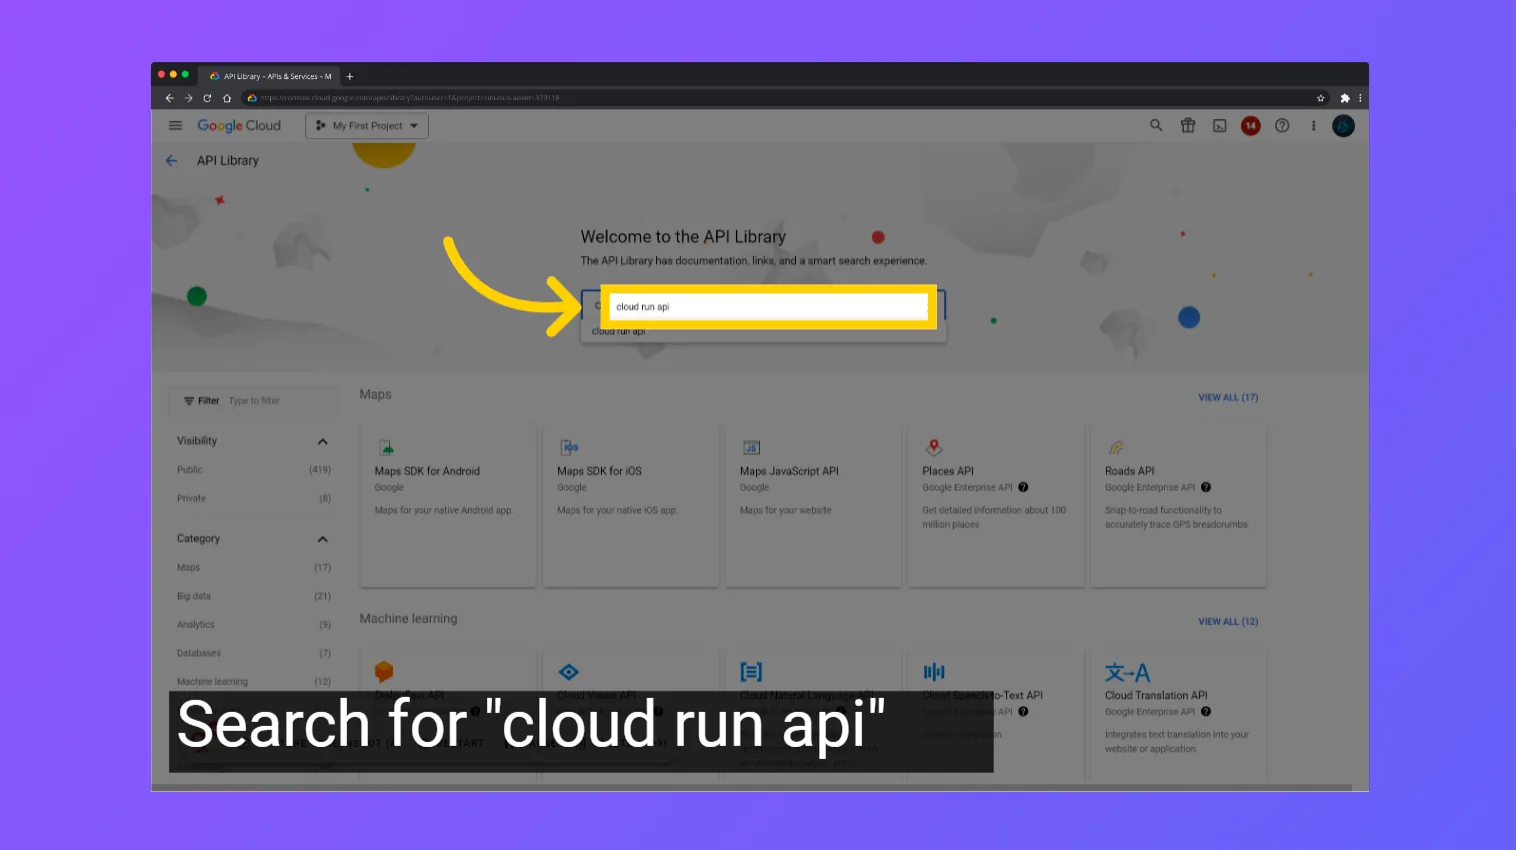Select the cloud run api suggestion
This screenshot has width=1516, height=850.
(763, 332)
